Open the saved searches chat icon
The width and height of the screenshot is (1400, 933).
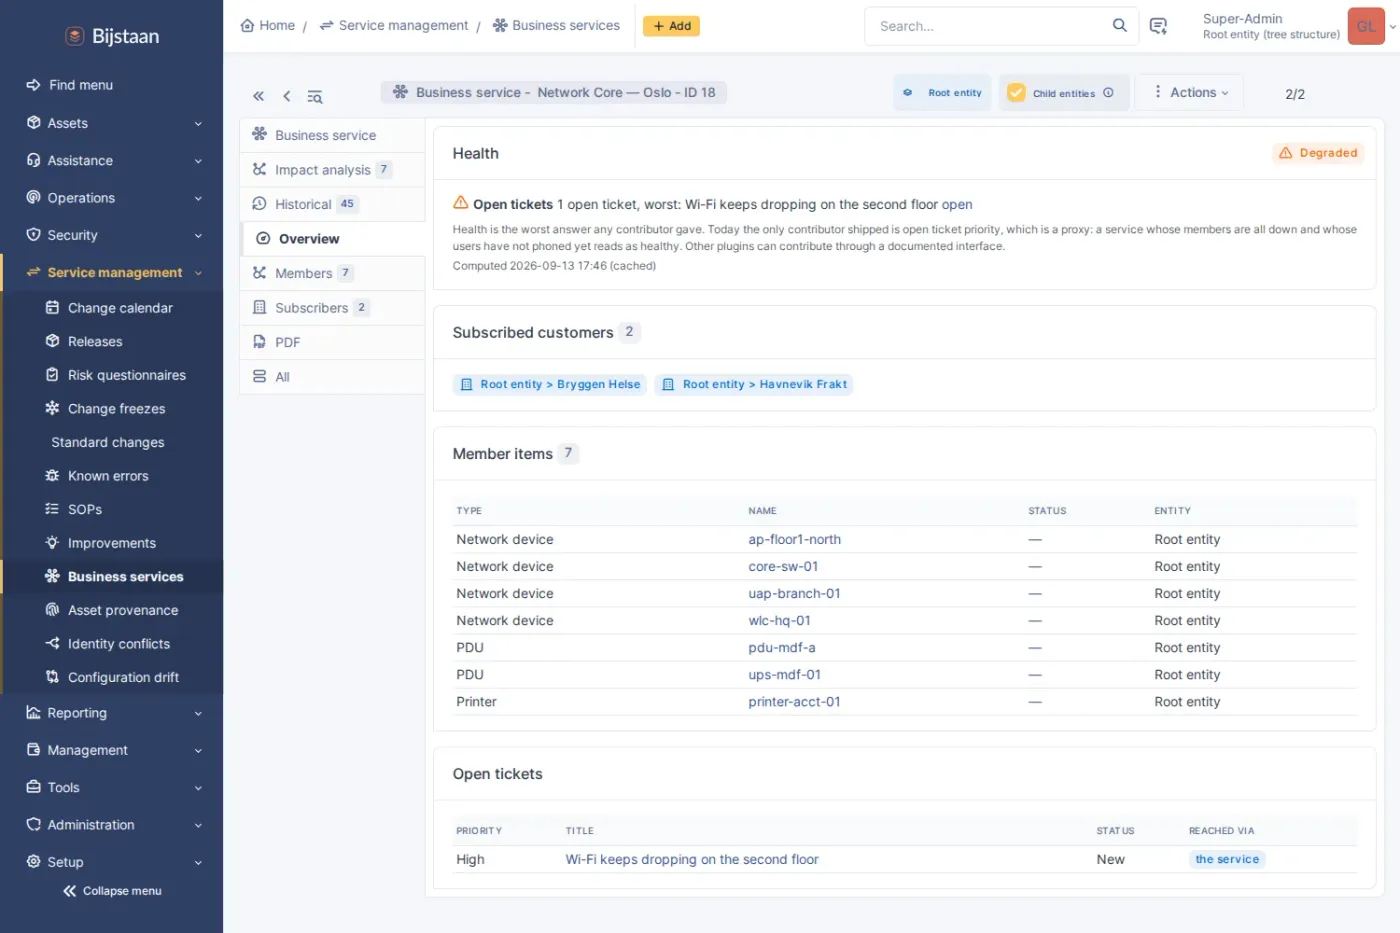[1158, 26]
